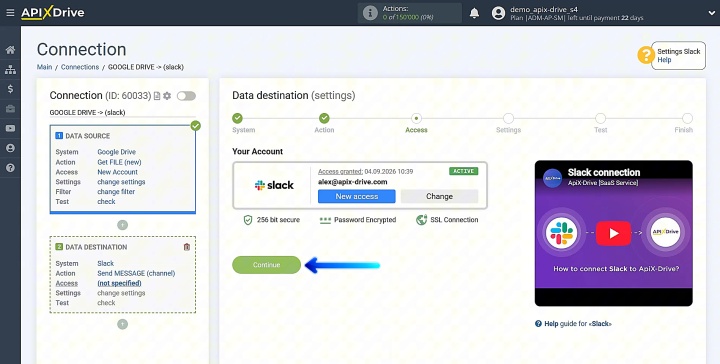720x364 pixels.
Task: Click source change settings link
Action: point(121,182)
